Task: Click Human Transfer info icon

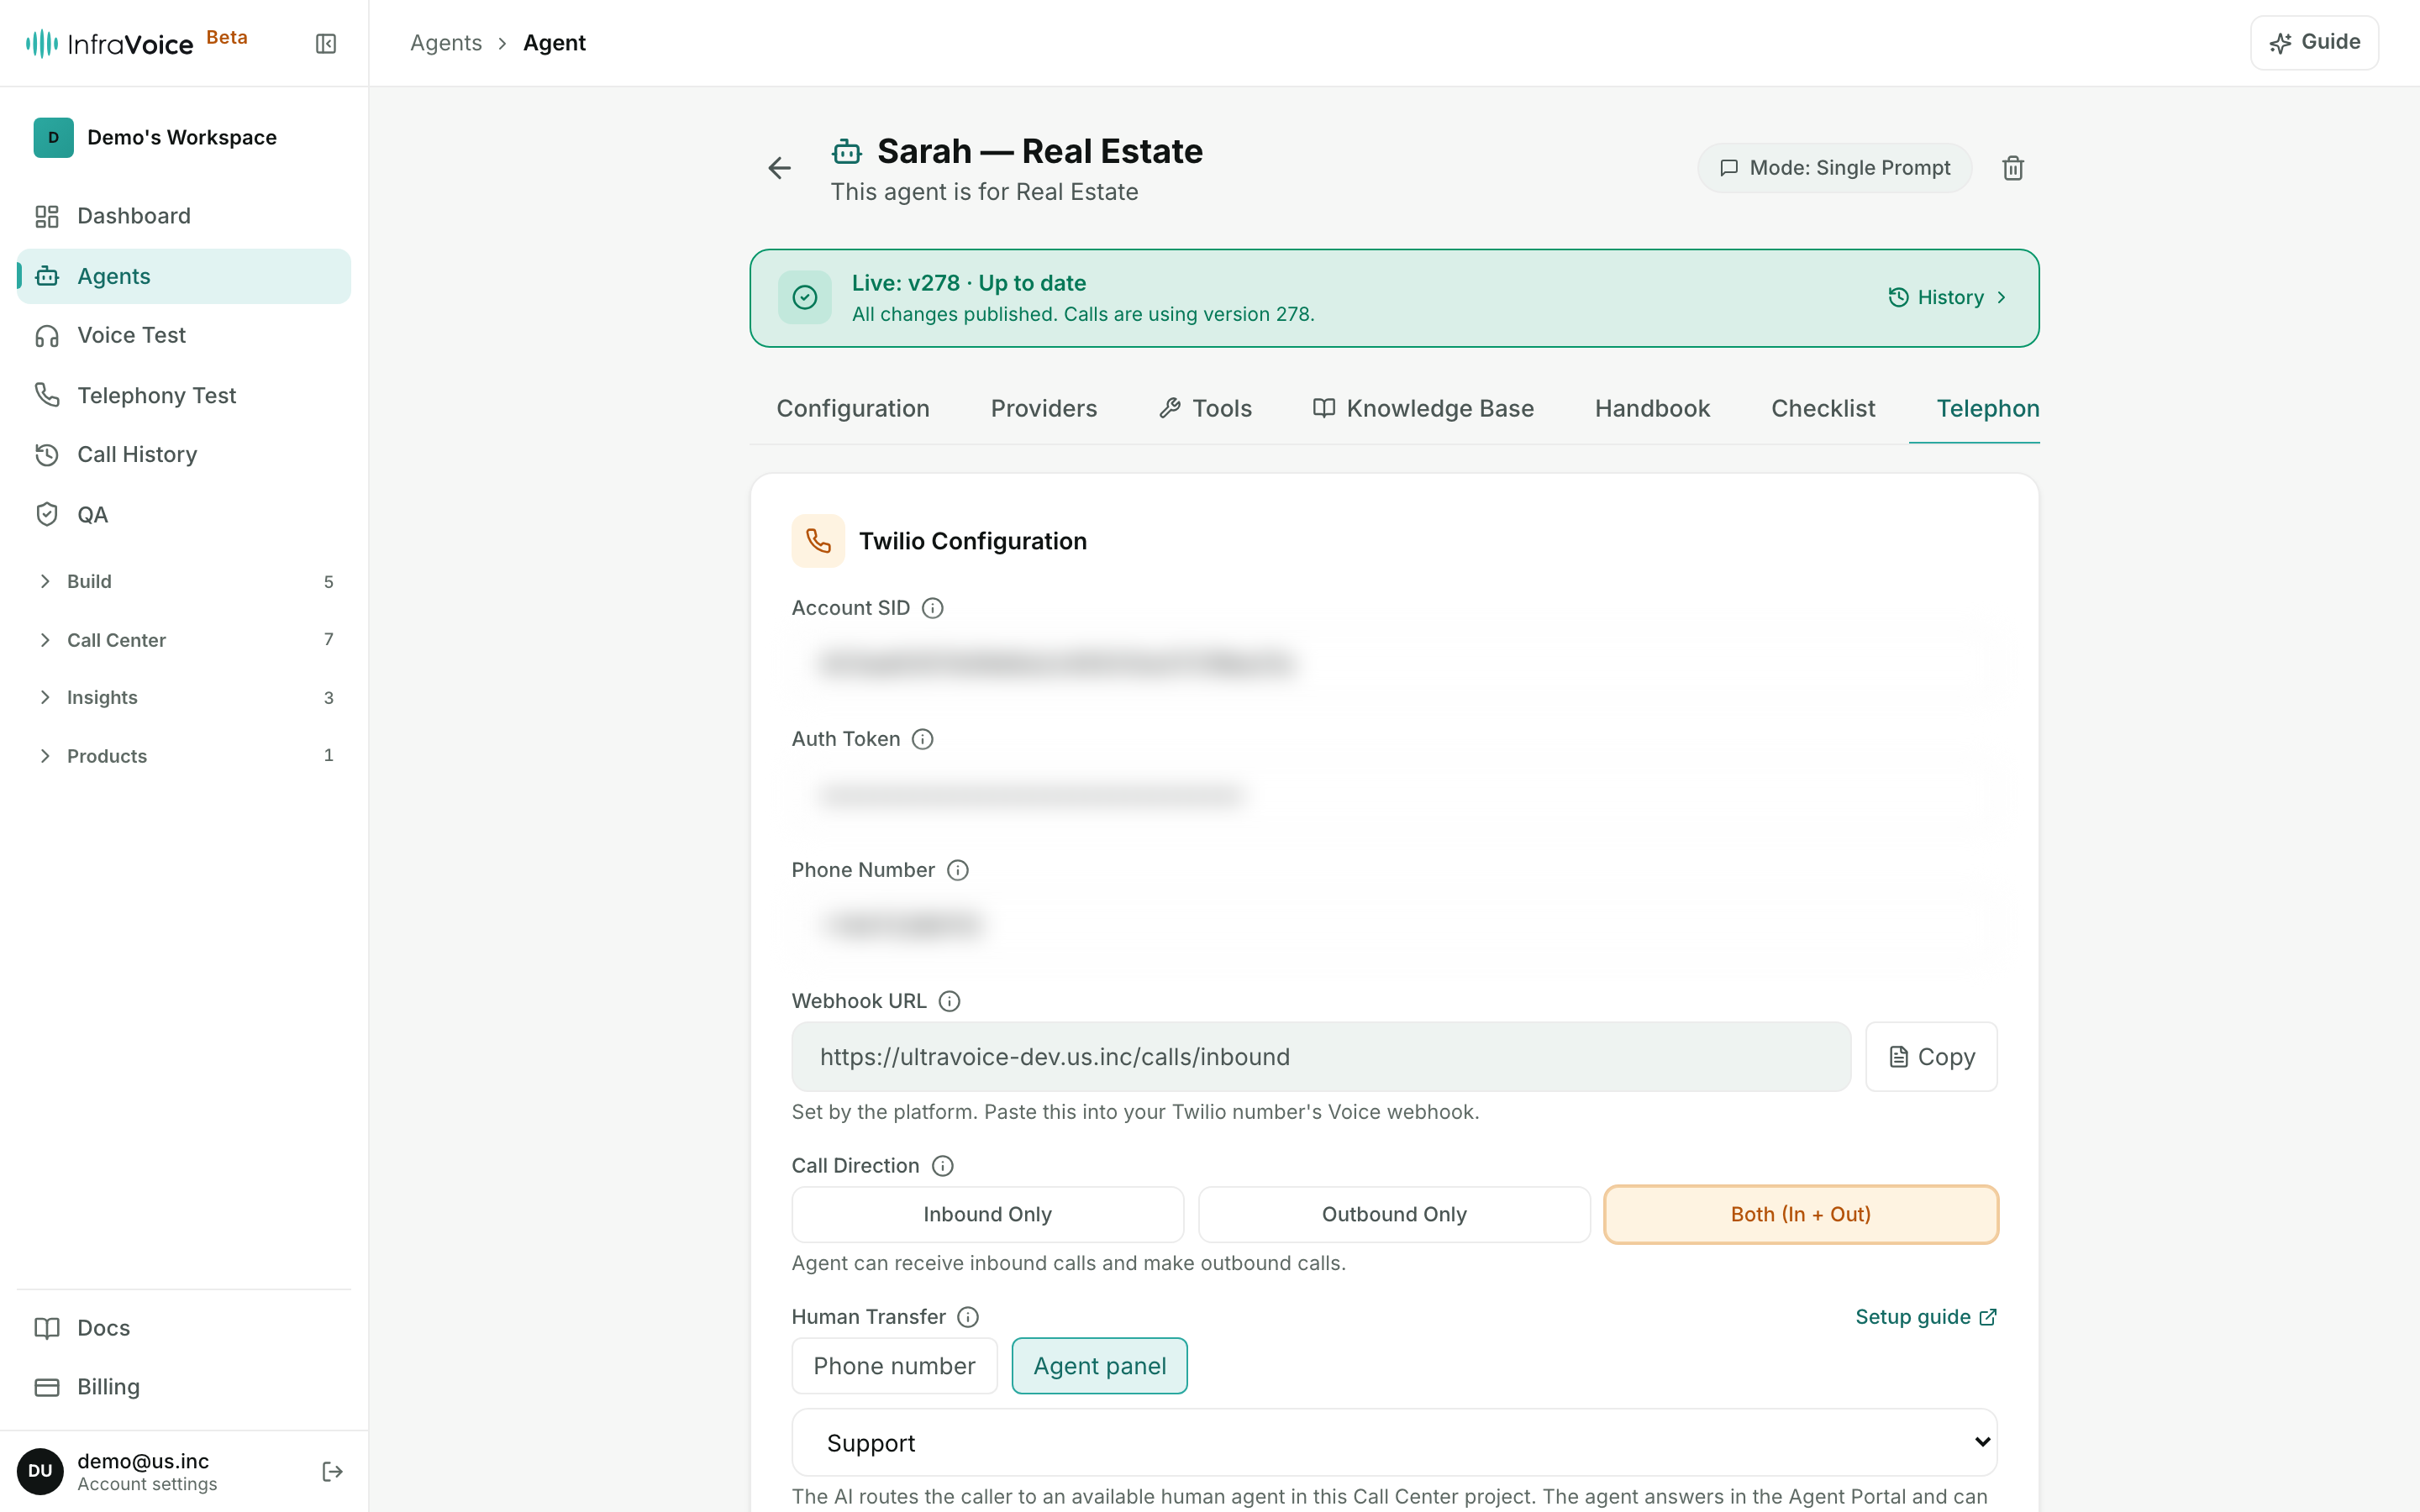Action: (967, 1317)
